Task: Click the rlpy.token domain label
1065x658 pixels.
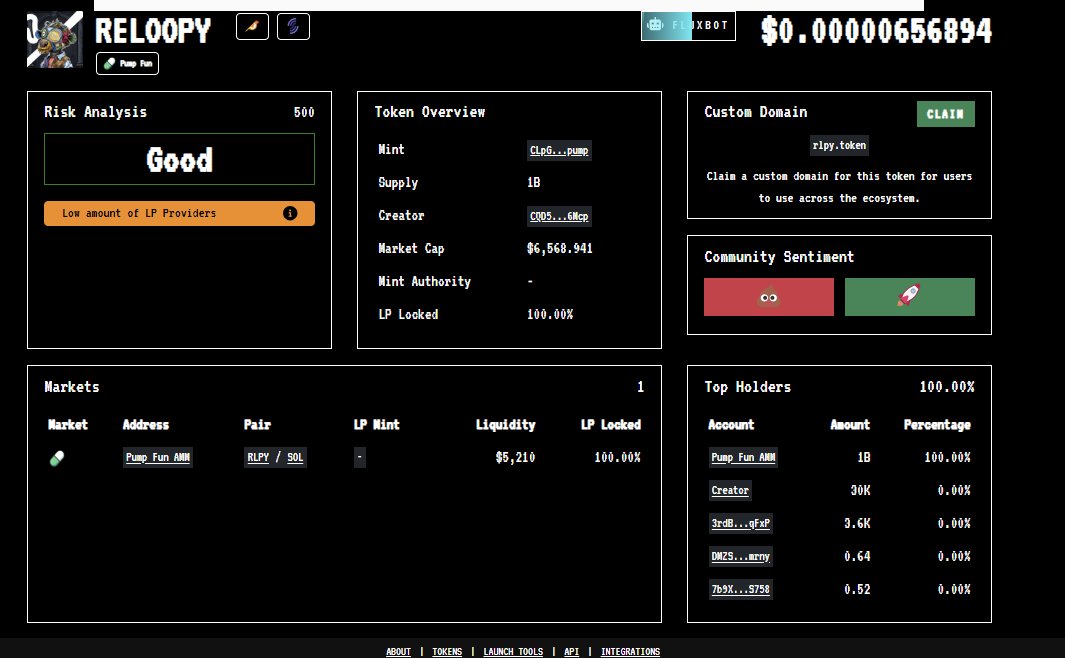Action: pos(839,145)
